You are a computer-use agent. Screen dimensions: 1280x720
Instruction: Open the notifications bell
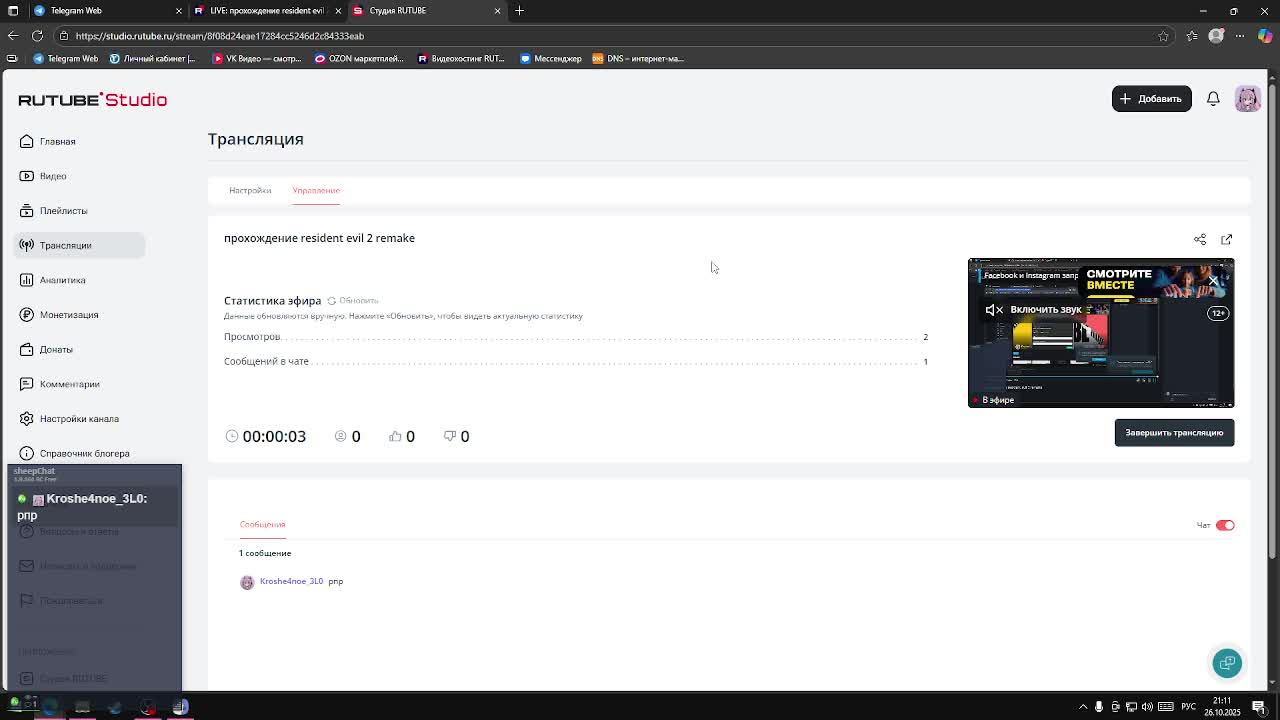coord(1213,98)
